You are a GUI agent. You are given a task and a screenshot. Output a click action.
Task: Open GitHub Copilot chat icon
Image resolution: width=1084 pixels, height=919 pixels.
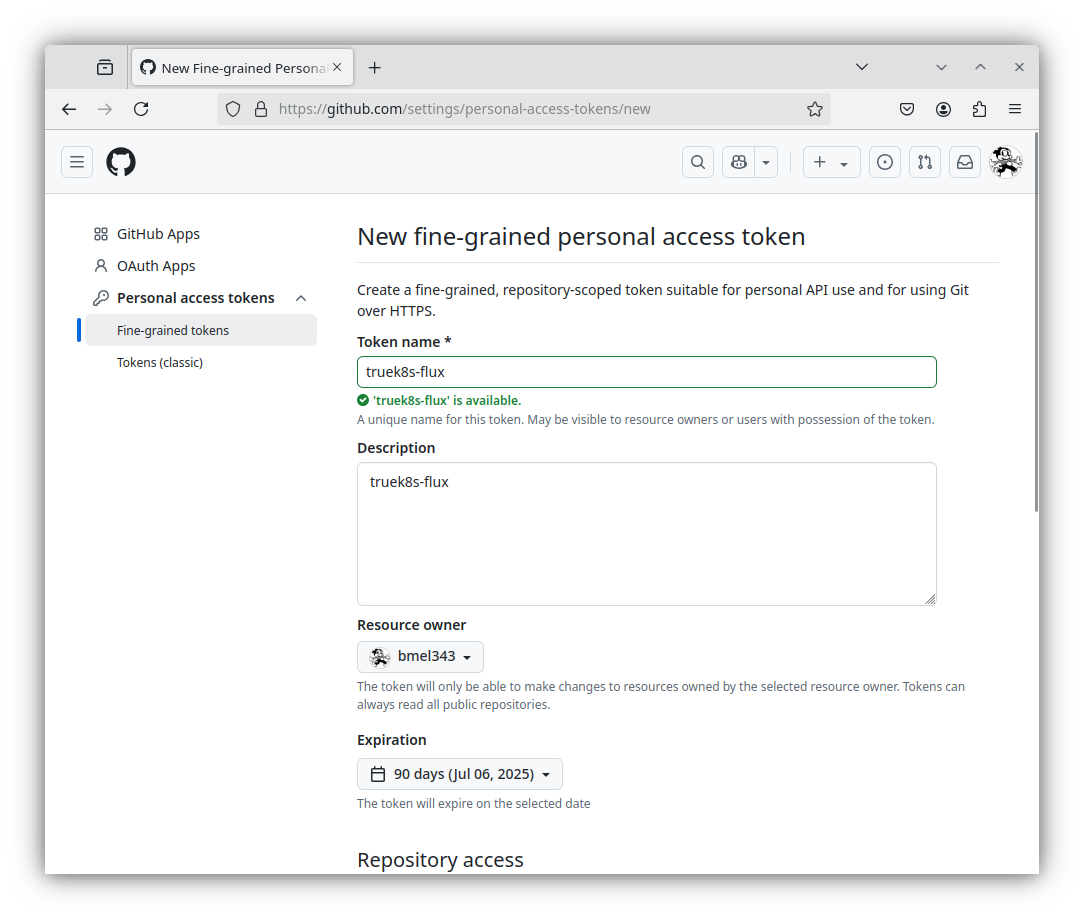point(739,162)
